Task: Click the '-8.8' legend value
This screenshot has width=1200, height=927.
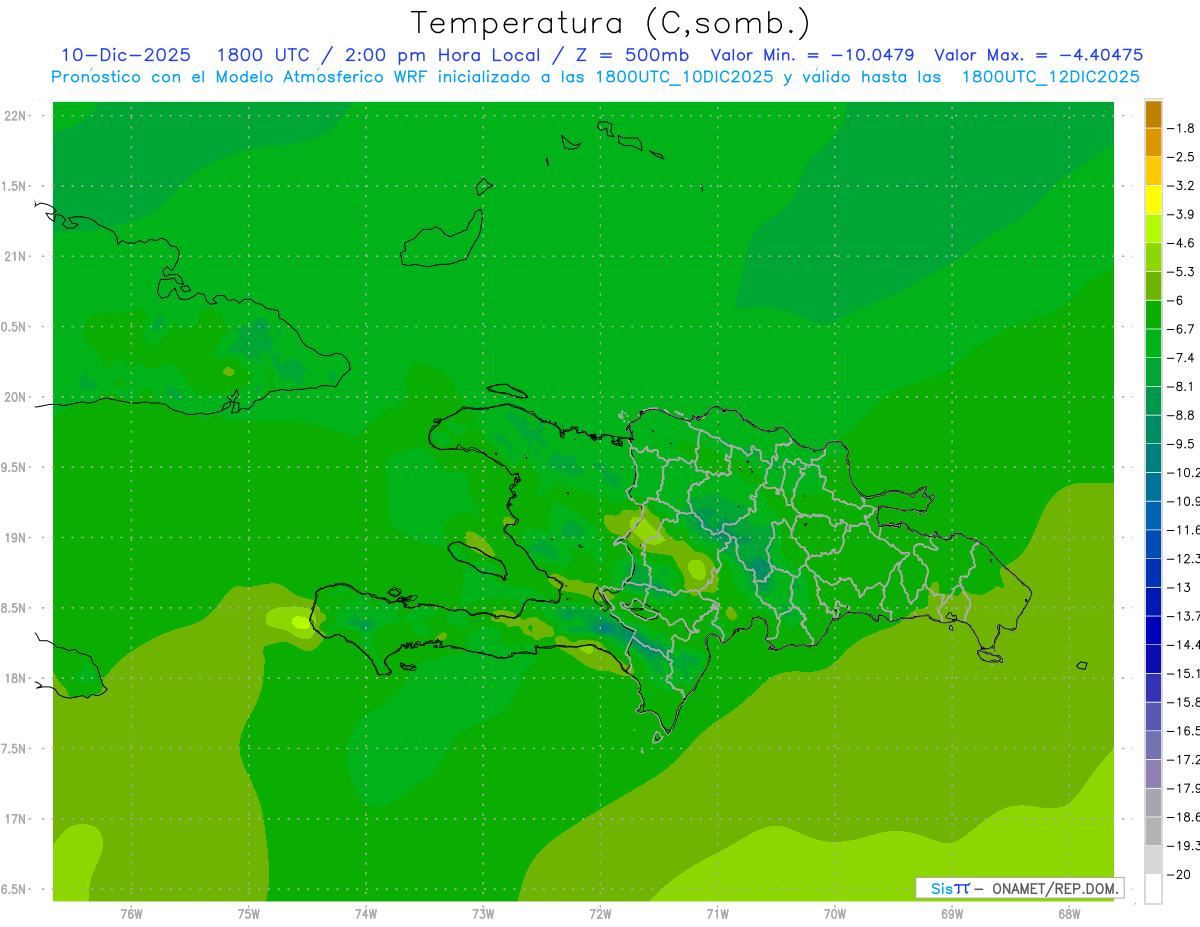Action: click(1181, 415)
